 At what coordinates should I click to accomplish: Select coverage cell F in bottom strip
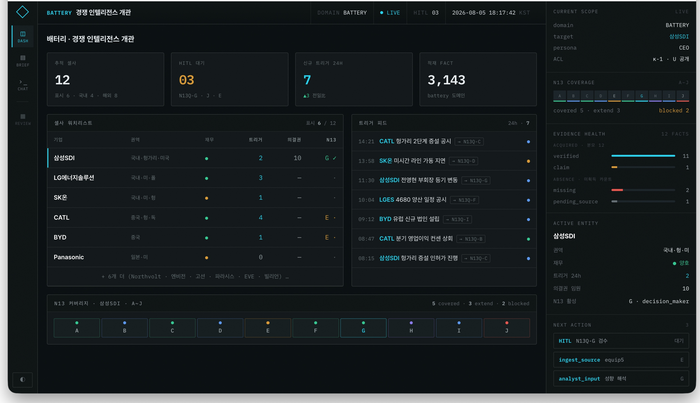[x=316, y=328]
